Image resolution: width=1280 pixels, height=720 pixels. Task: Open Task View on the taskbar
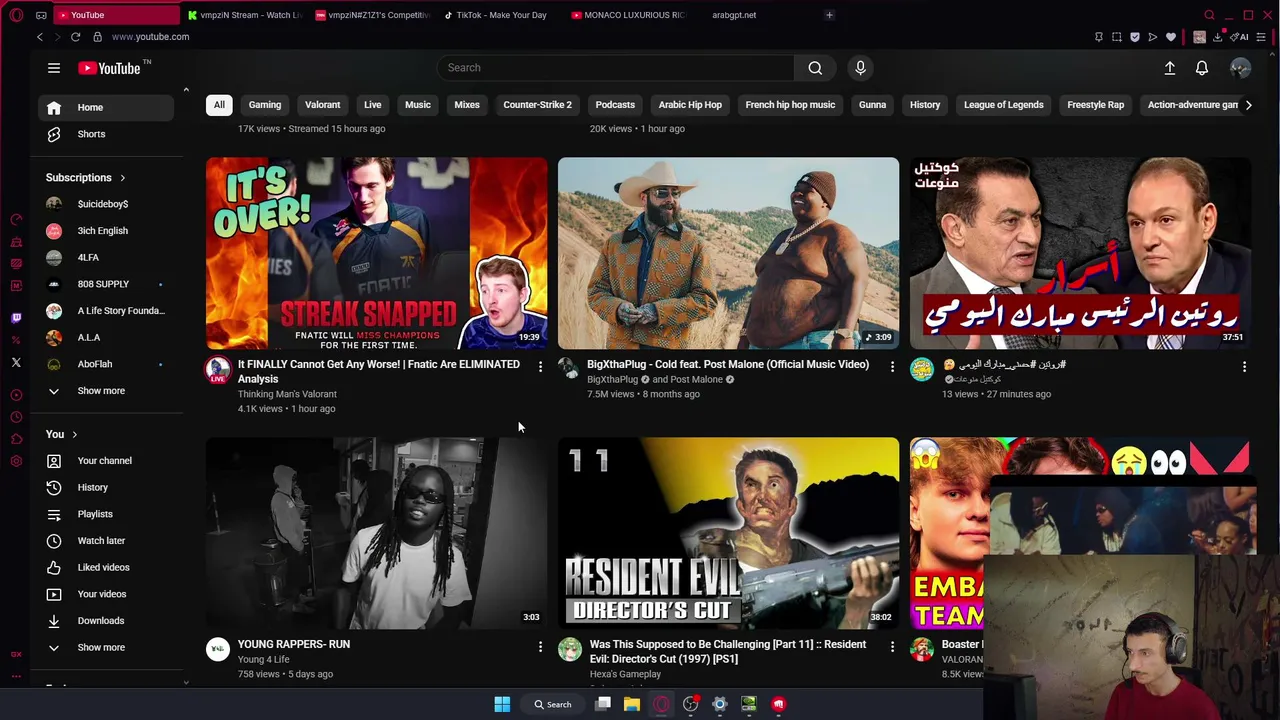pos(603,704)
